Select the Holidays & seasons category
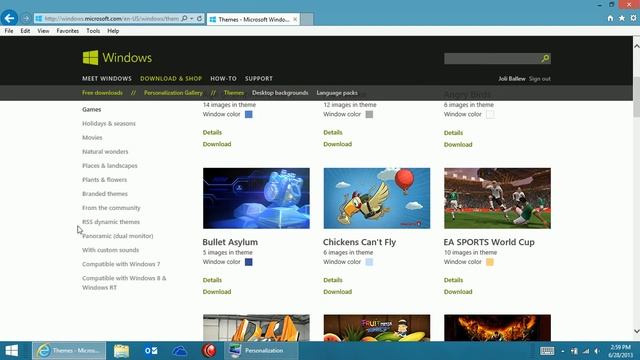 pyautogui.click(x=109, y=124)
